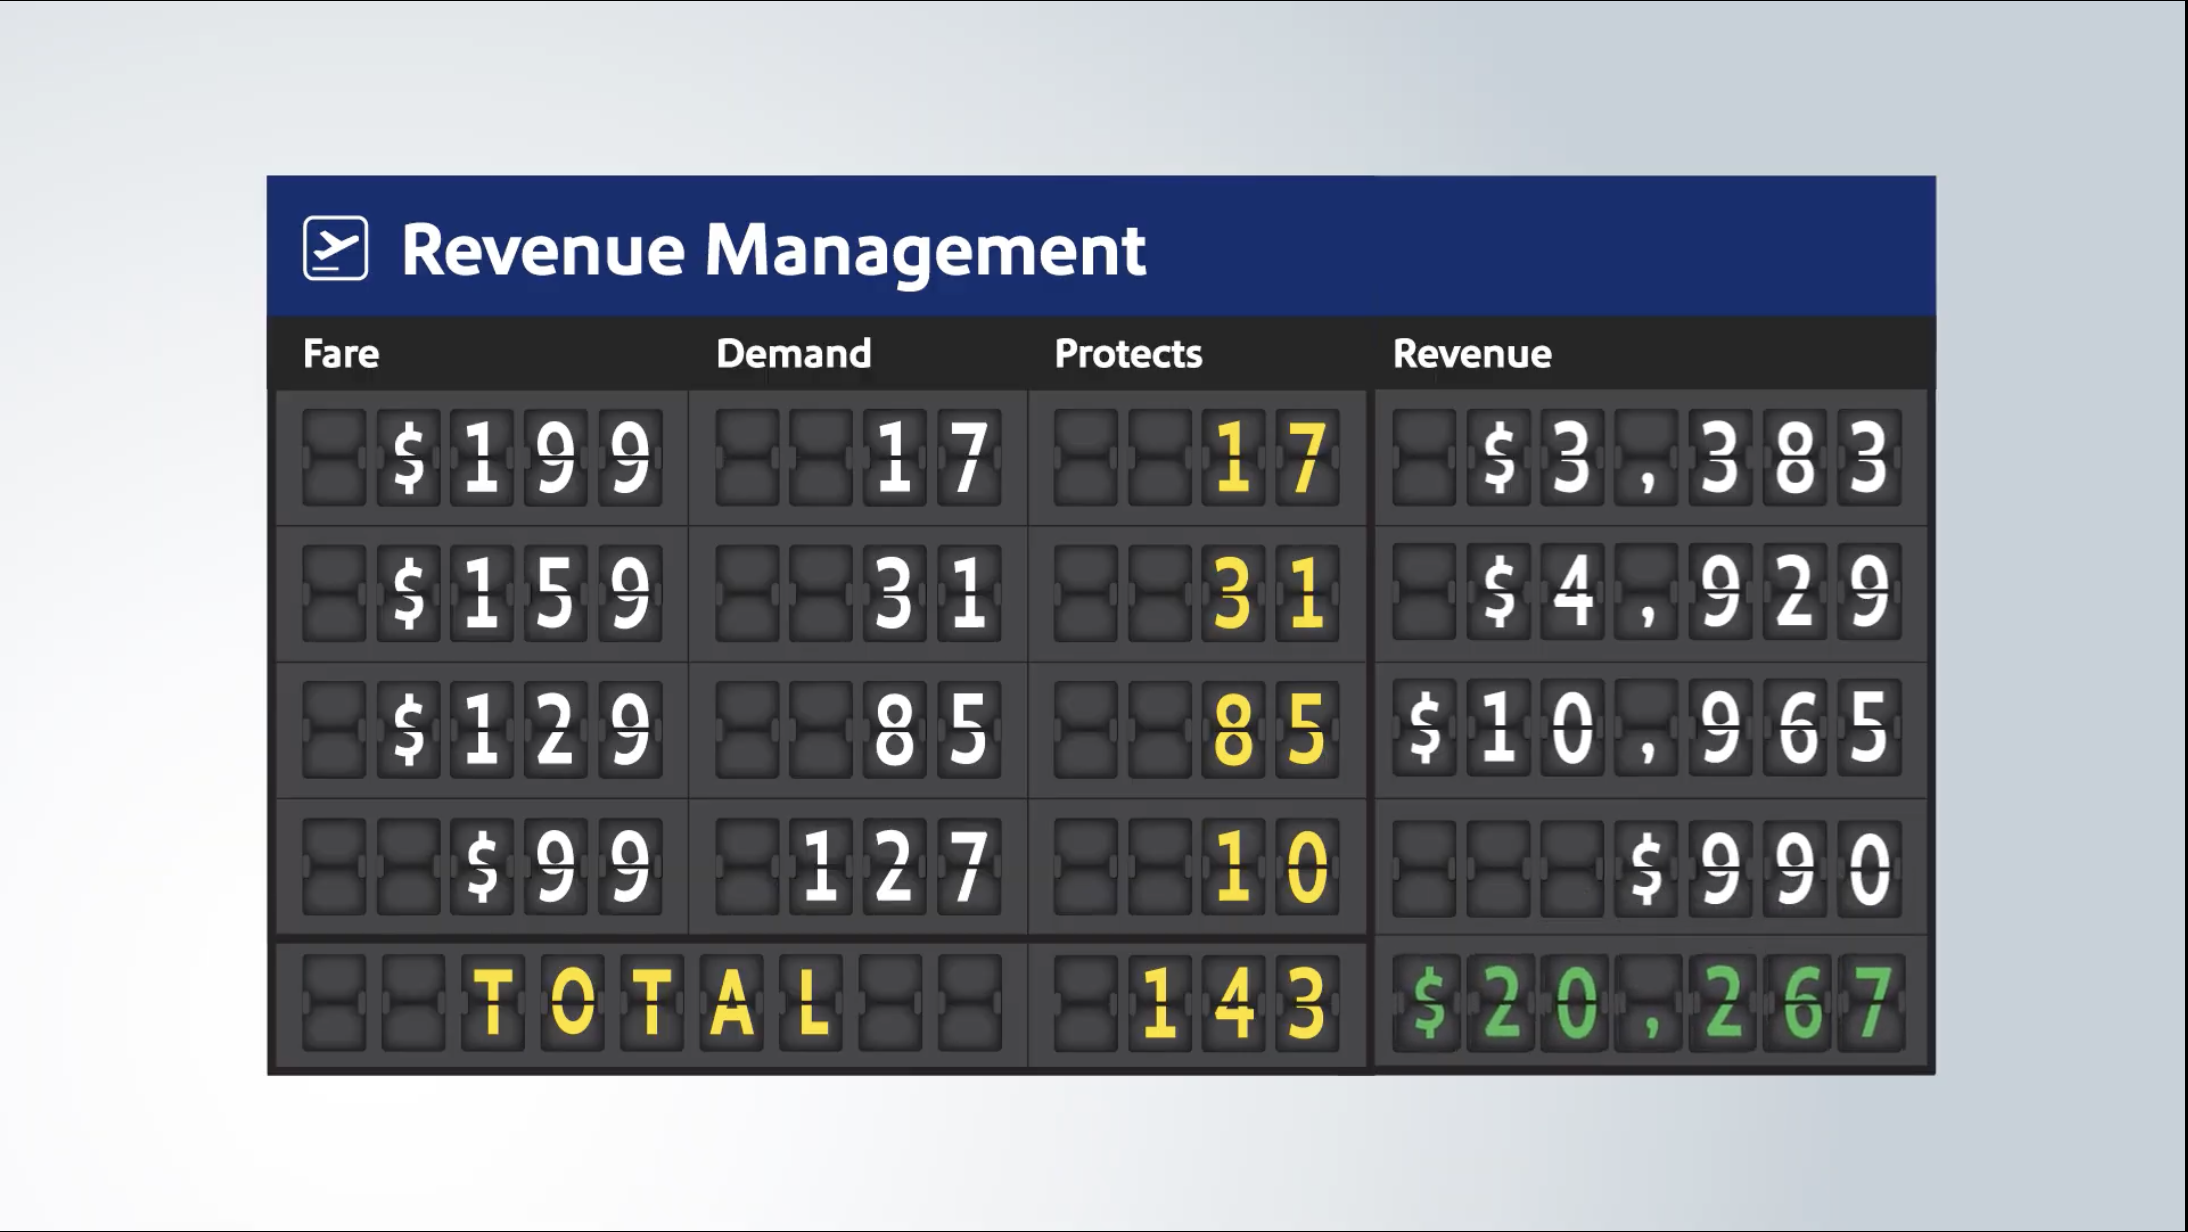Click demand value 17 in the $199 row
This screenshot has height=1232, width=2188.
pyautogui.click(x=932, y=458)
